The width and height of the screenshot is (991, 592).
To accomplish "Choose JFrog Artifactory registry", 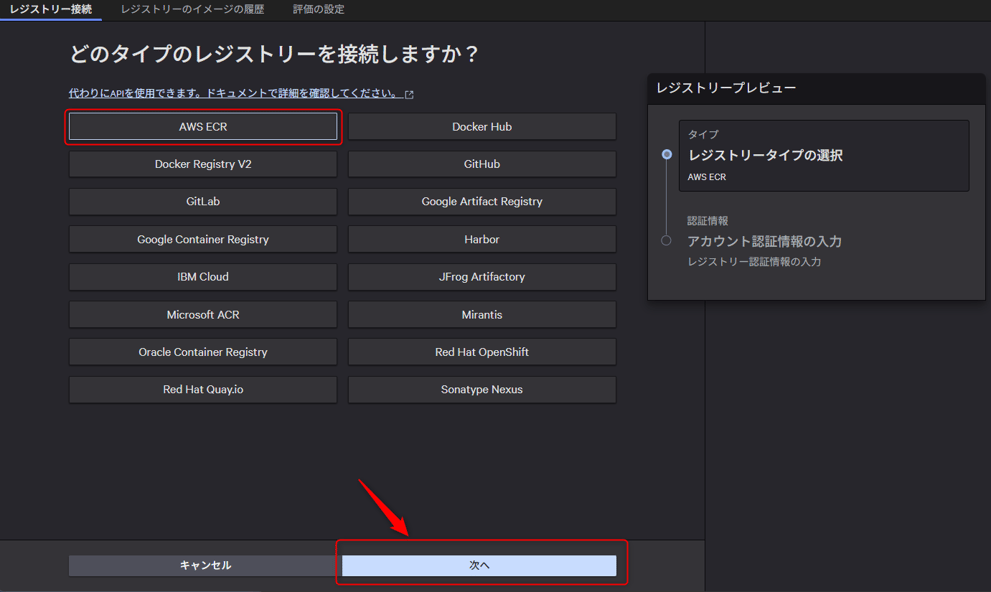I will (x=481, y=276).
